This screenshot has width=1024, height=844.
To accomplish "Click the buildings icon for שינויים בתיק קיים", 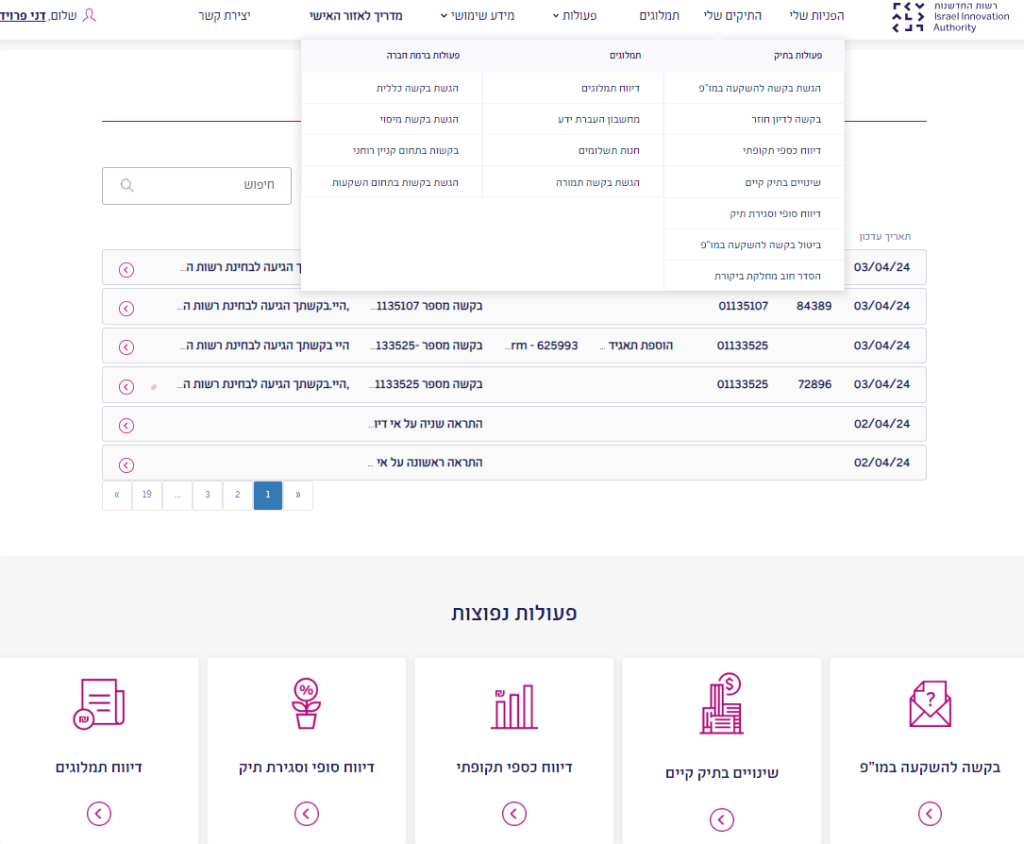I will point(721,704).
